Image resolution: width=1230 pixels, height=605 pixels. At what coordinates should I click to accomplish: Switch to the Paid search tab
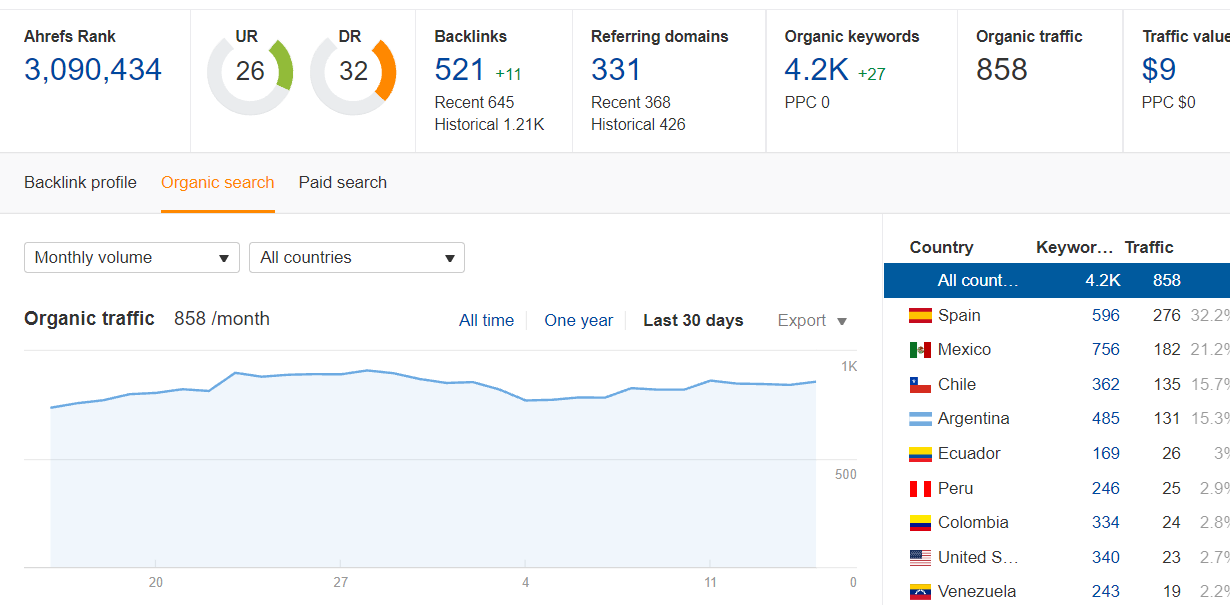342,182
